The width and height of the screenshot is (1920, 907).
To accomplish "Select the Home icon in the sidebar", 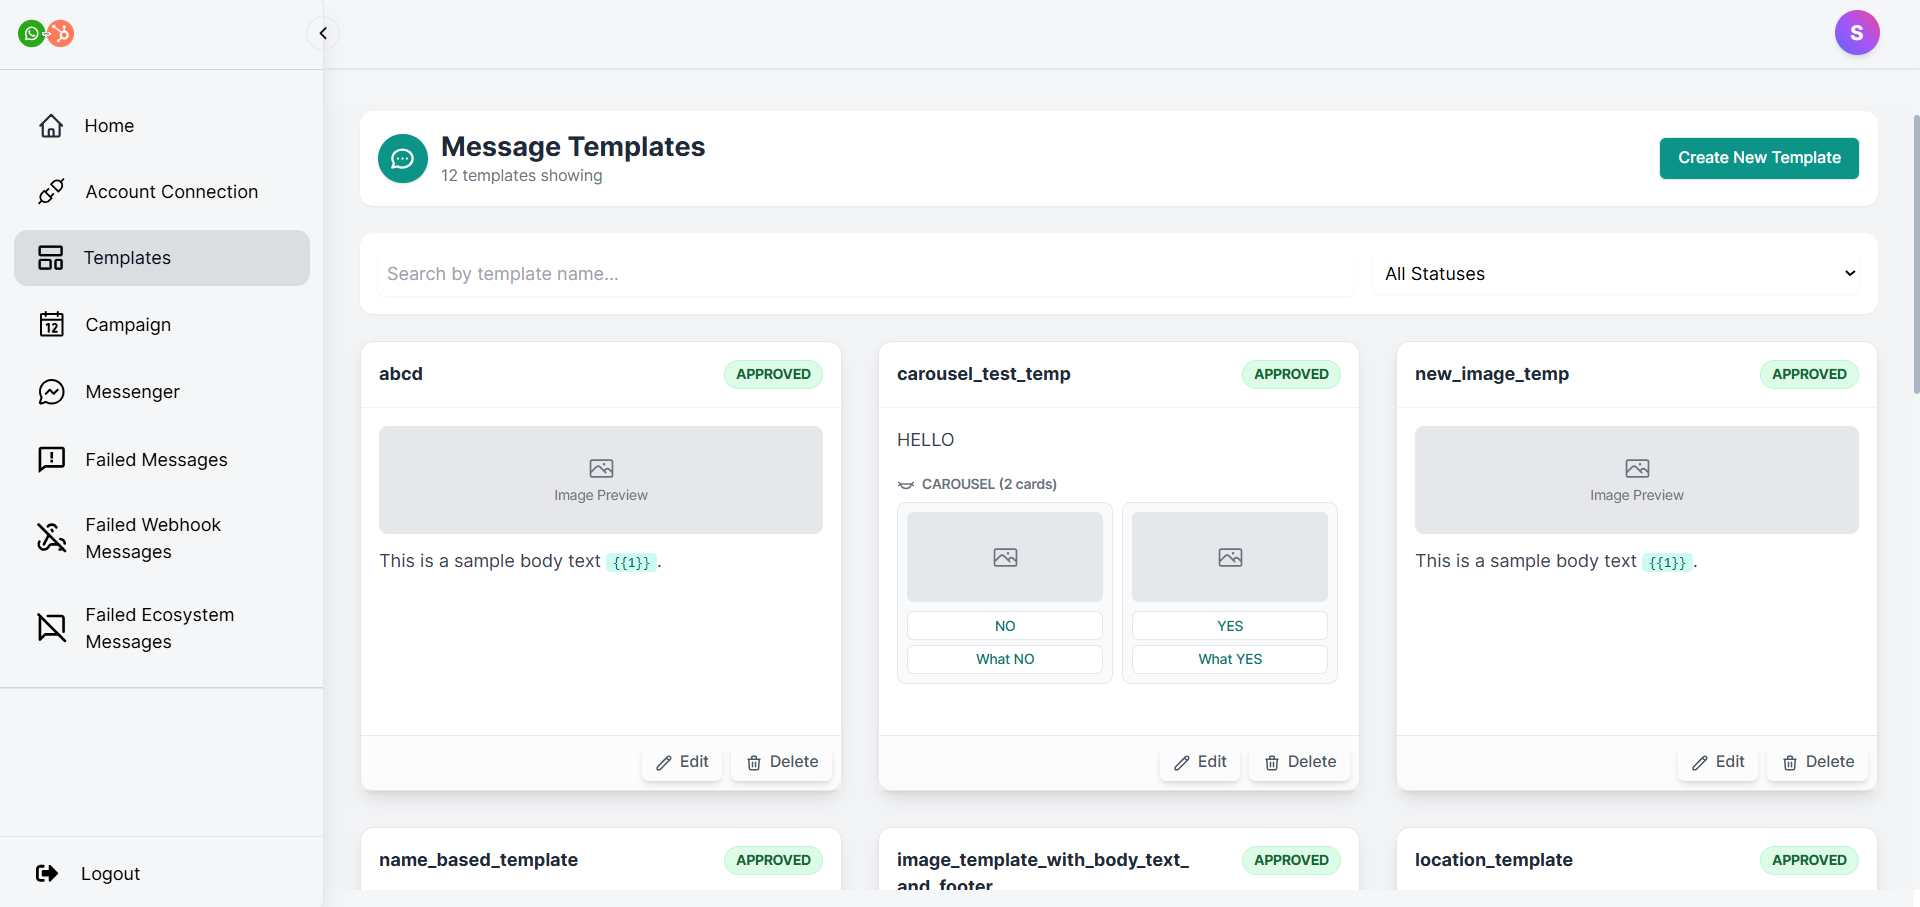I will click(x=51, y=126).
